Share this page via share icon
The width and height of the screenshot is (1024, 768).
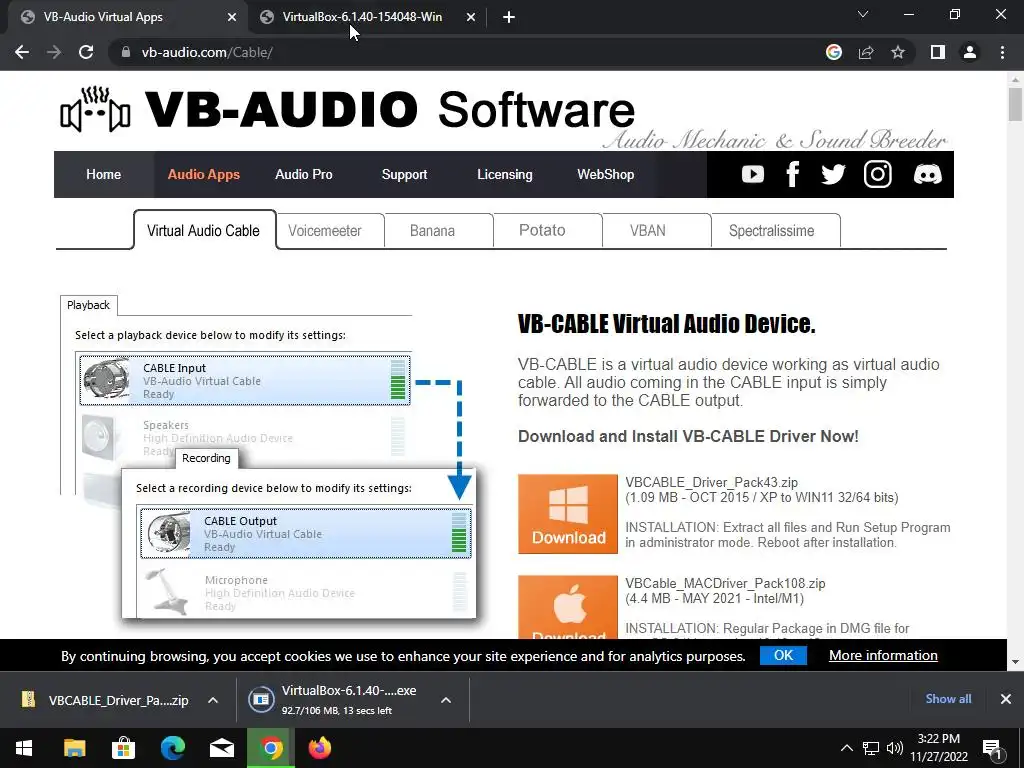point(866,52)
